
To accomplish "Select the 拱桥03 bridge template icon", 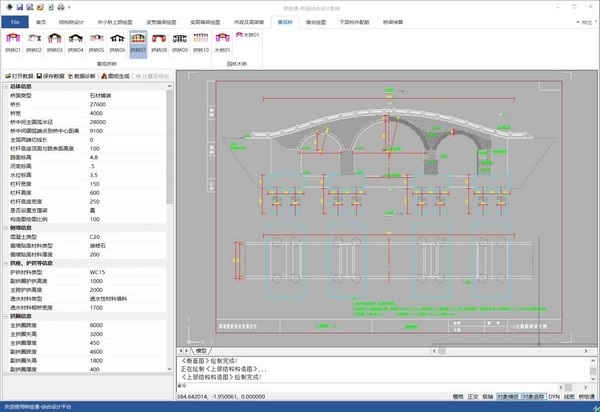I will (53, 42).
